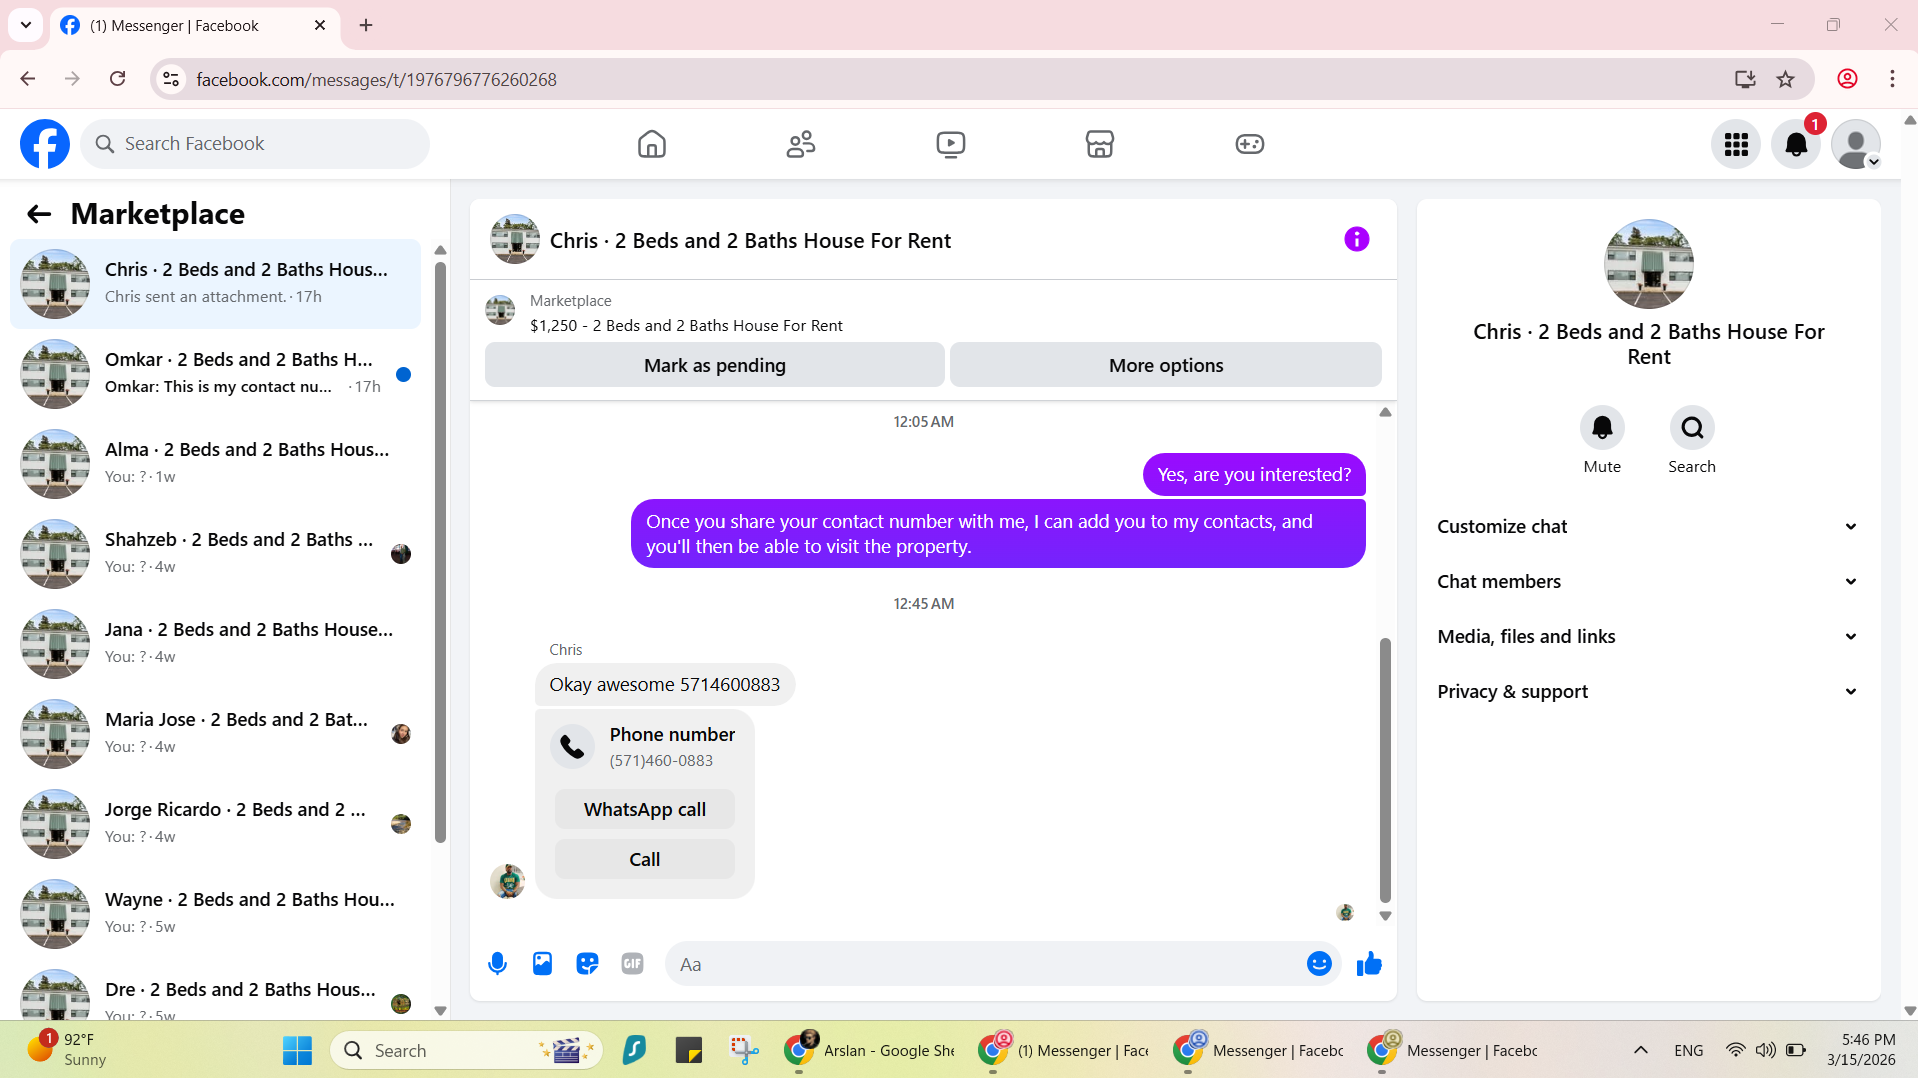Open the Alma conversation
The height and width of the screenshot is (1078, 1918).
click(x=215, y=464)
